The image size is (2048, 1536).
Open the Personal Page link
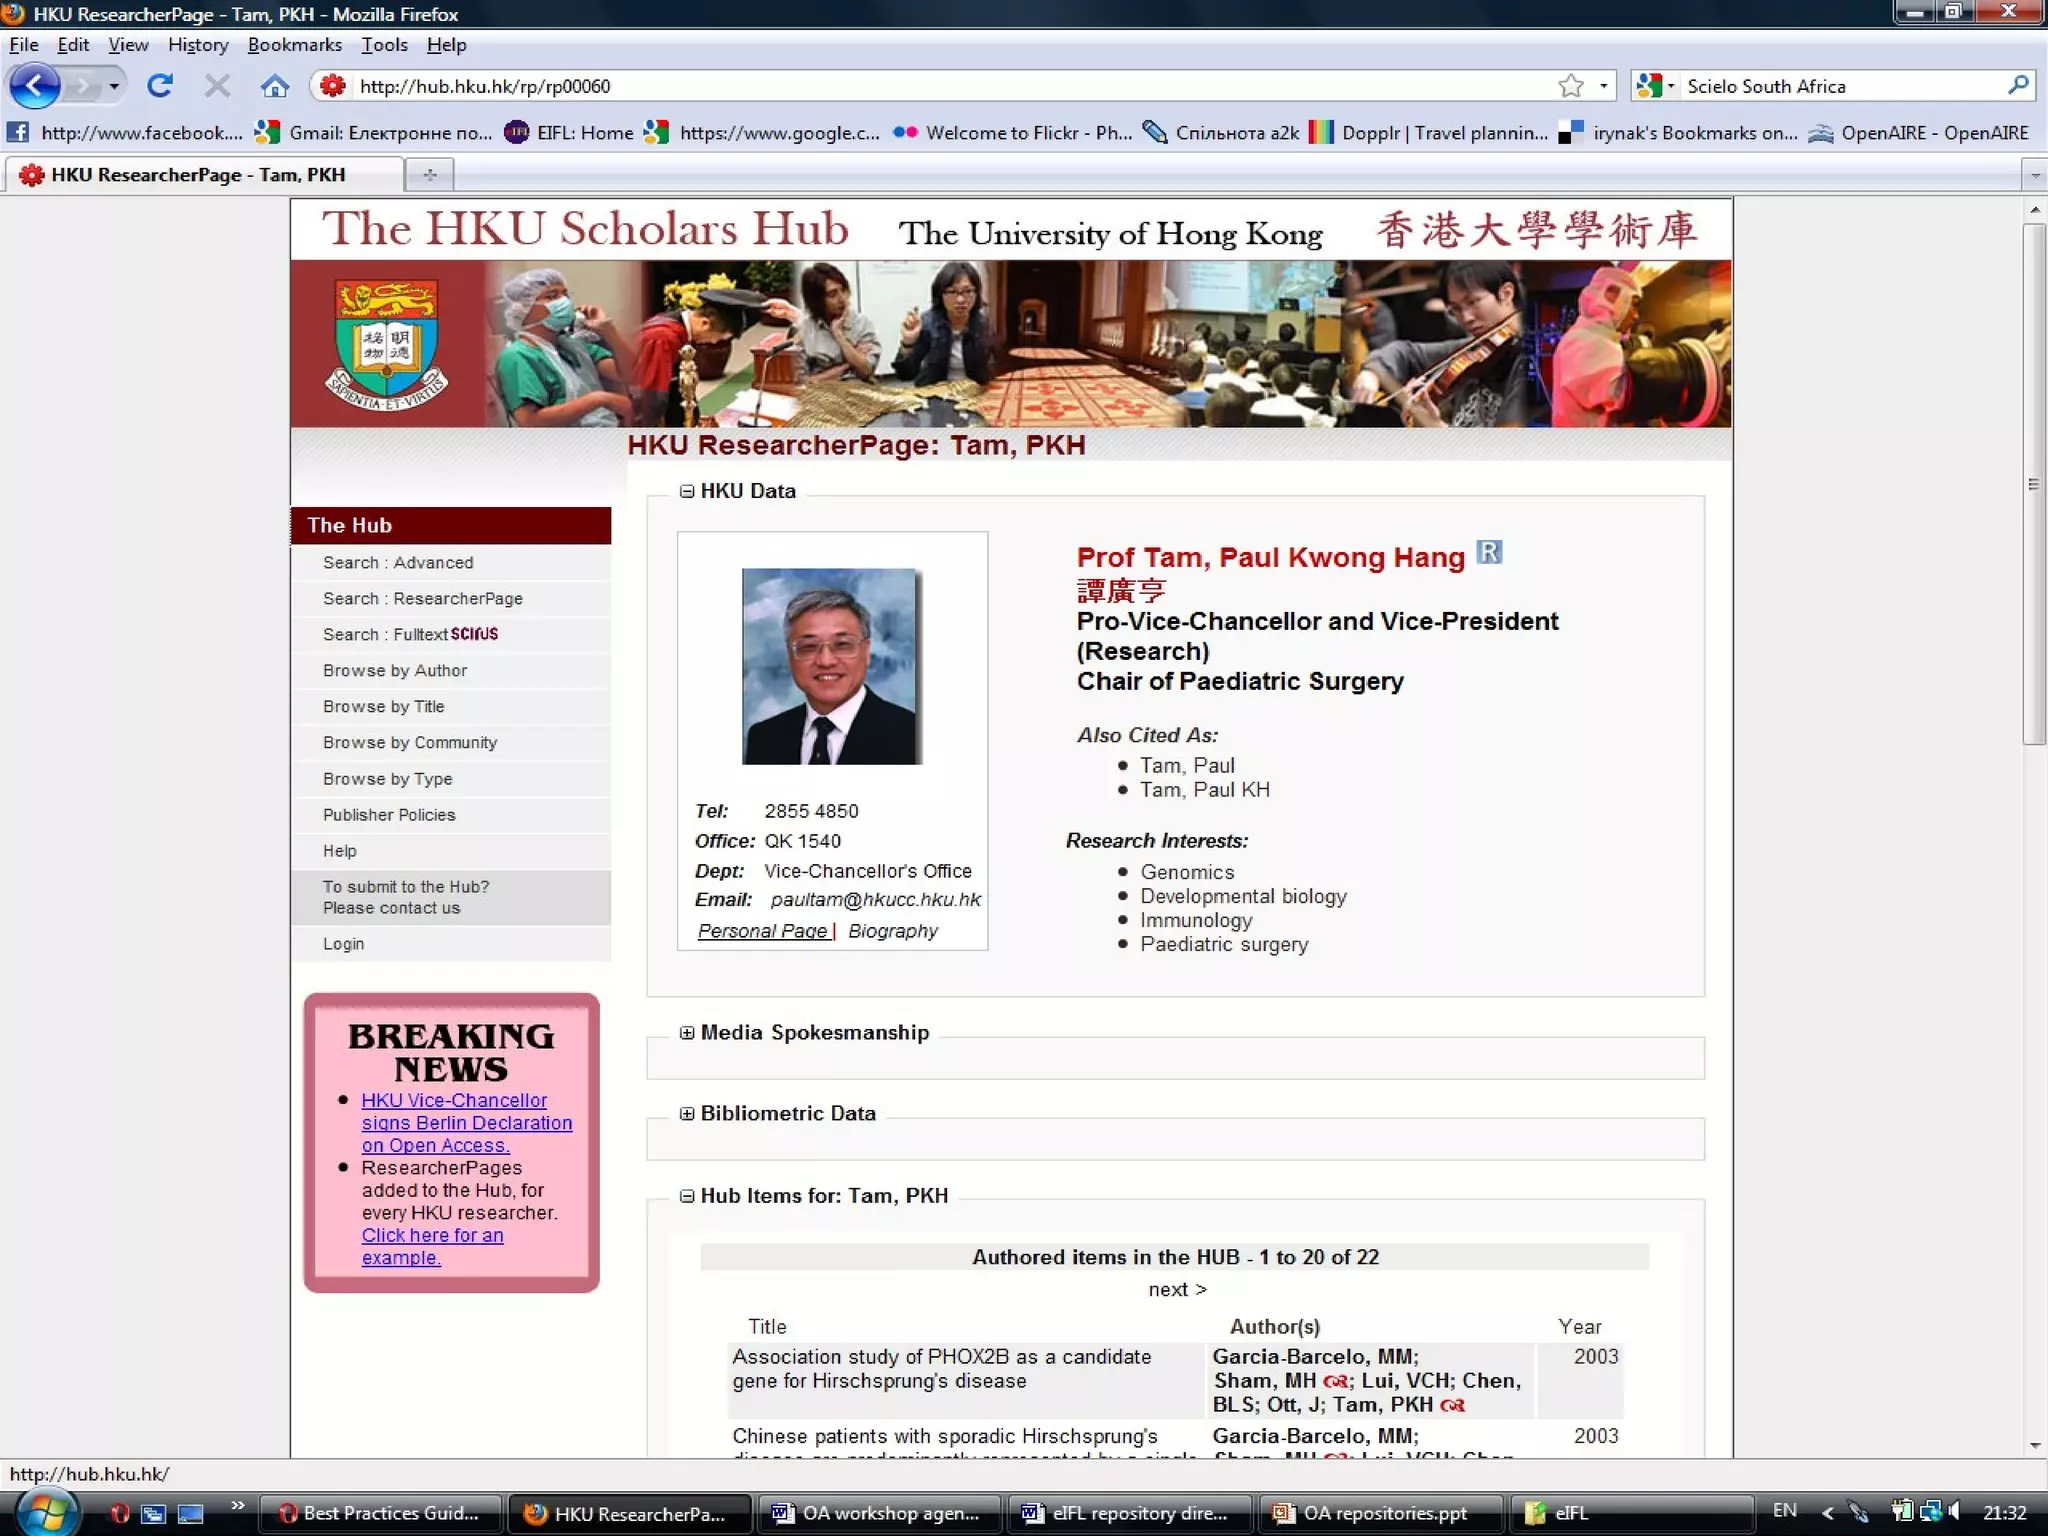pos(763,931)
